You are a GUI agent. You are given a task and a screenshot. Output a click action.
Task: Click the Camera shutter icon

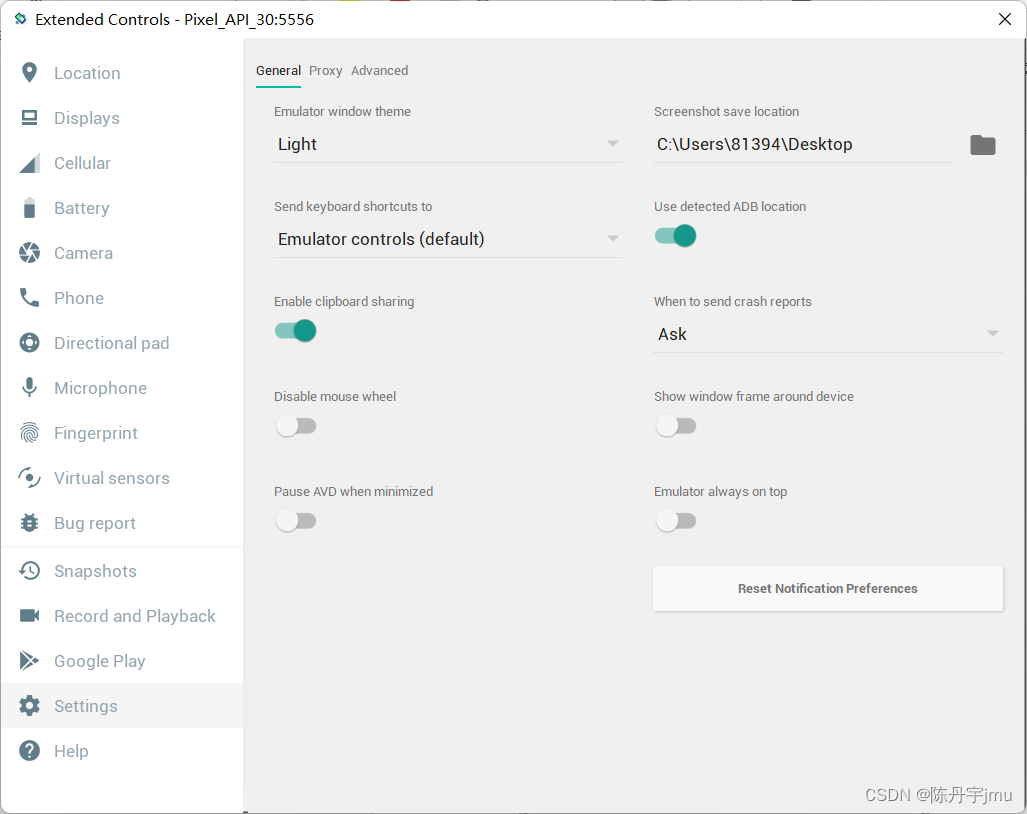coord(29,253)
